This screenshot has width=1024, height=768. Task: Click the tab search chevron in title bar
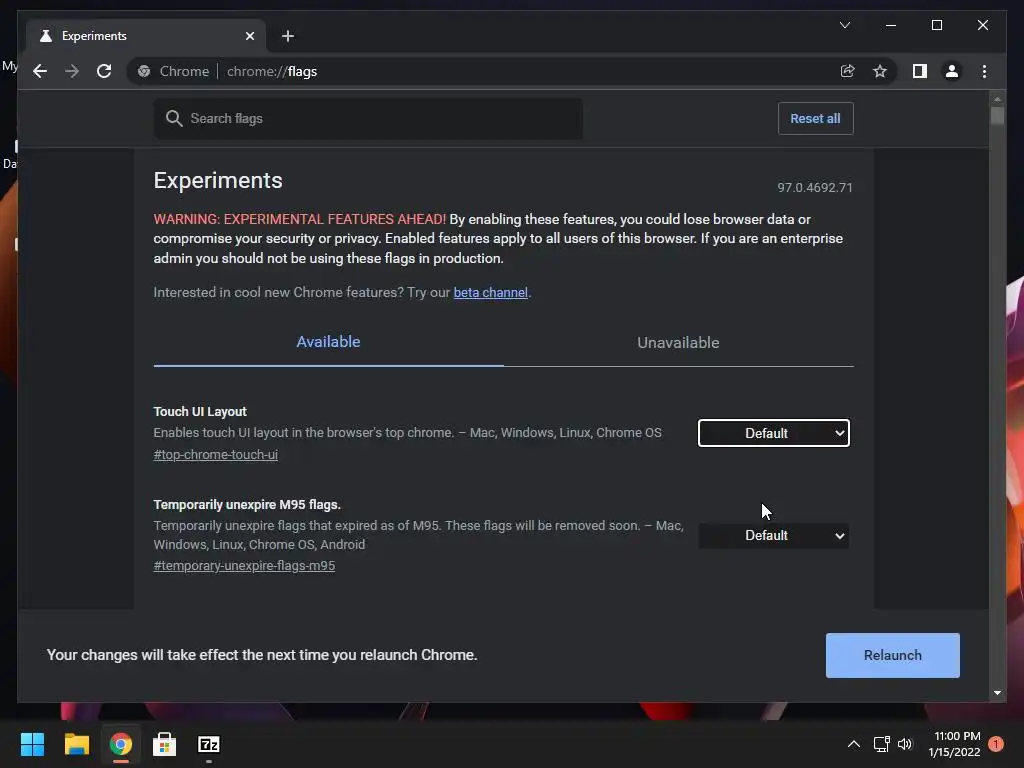(844, 25)
